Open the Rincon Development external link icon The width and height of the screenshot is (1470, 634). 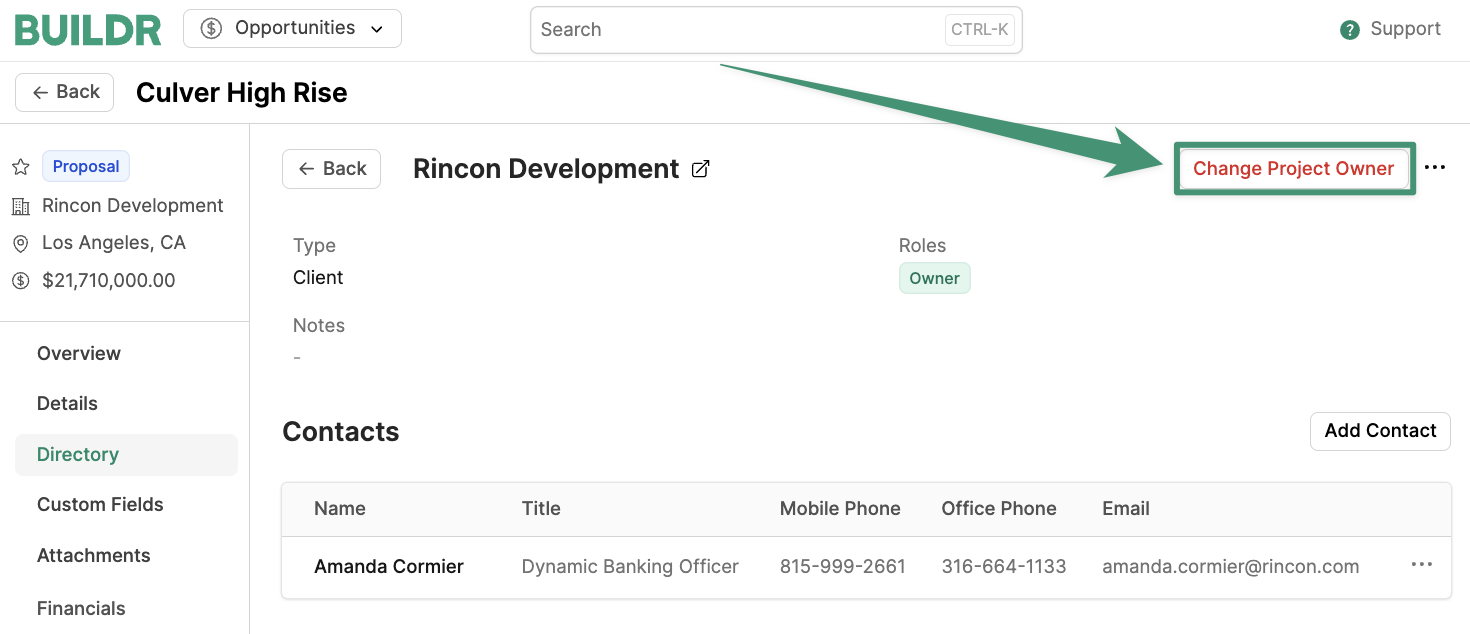tap(701, 169)
